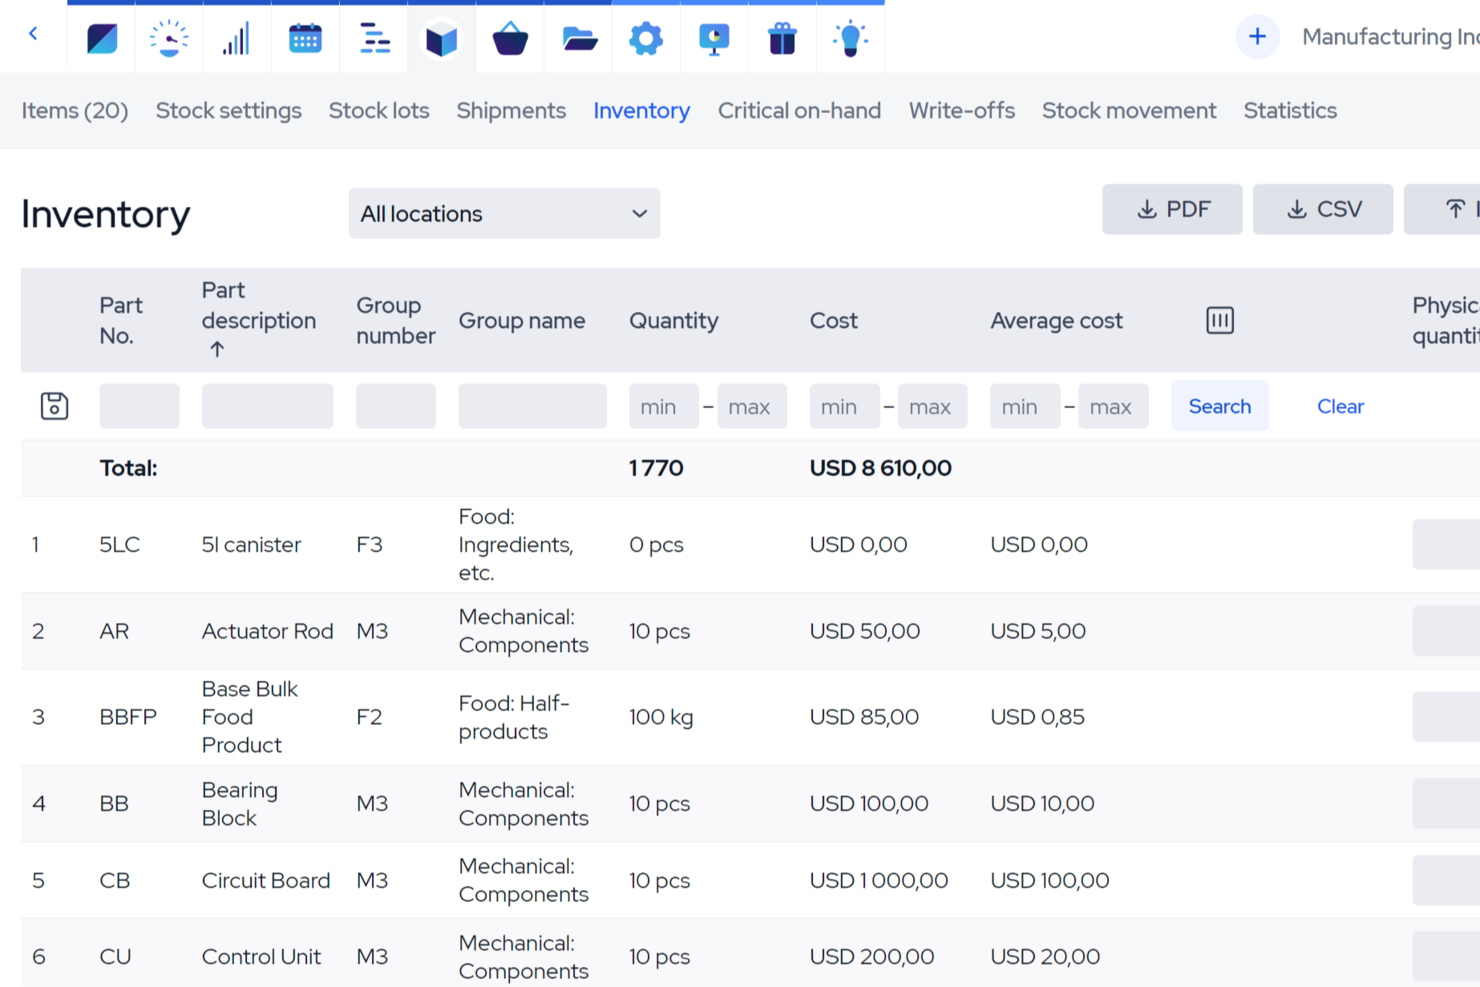
Task: Open the Gantt chart planning module icon
Action: pyautogui.click(x=373, y=37)
